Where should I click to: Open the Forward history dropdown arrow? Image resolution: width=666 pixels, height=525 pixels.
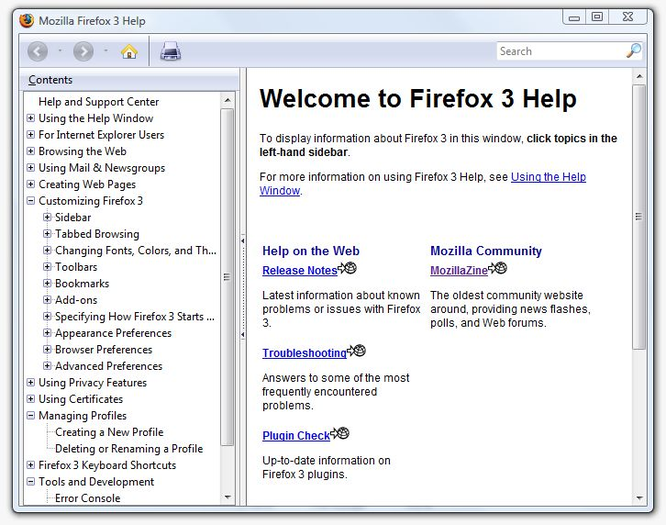point(106,51)
